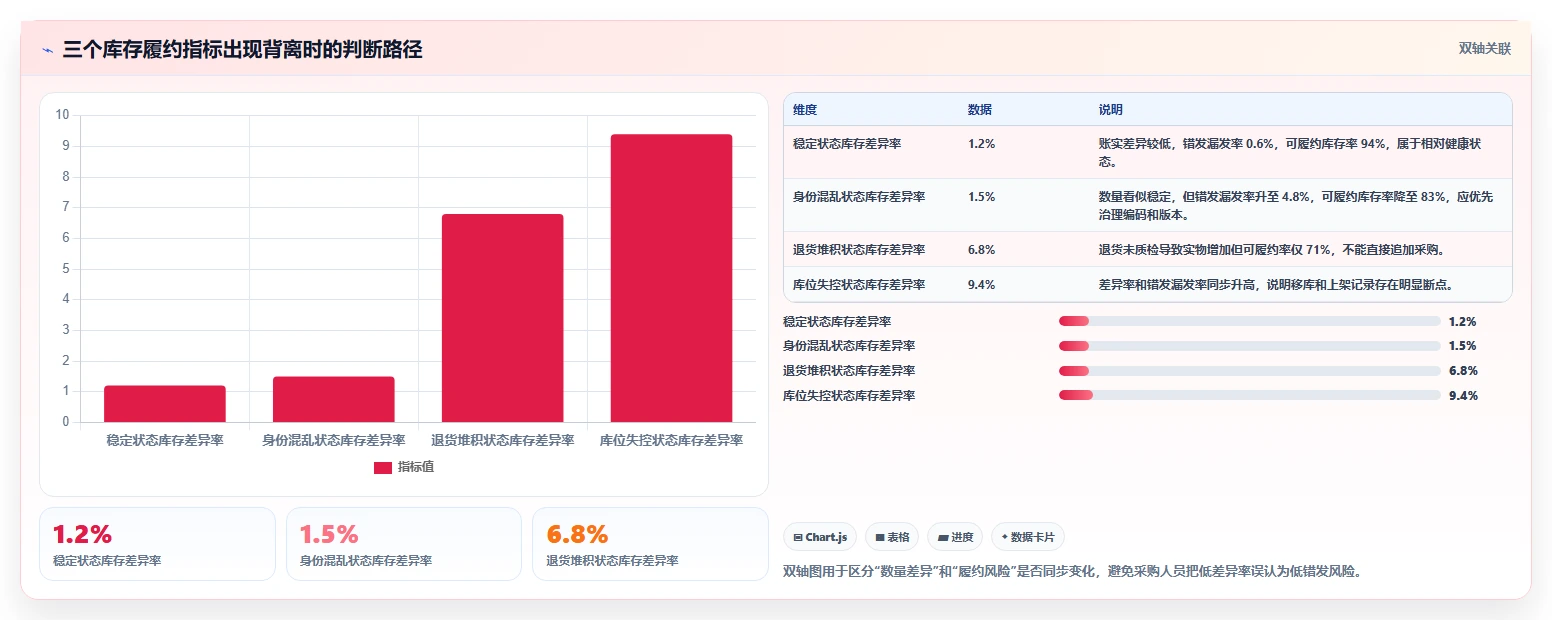Screen dimensions: 1552x620
Task: Click the description starting with 差异率和错发漏发率
Action: [x=1275, y=285]
